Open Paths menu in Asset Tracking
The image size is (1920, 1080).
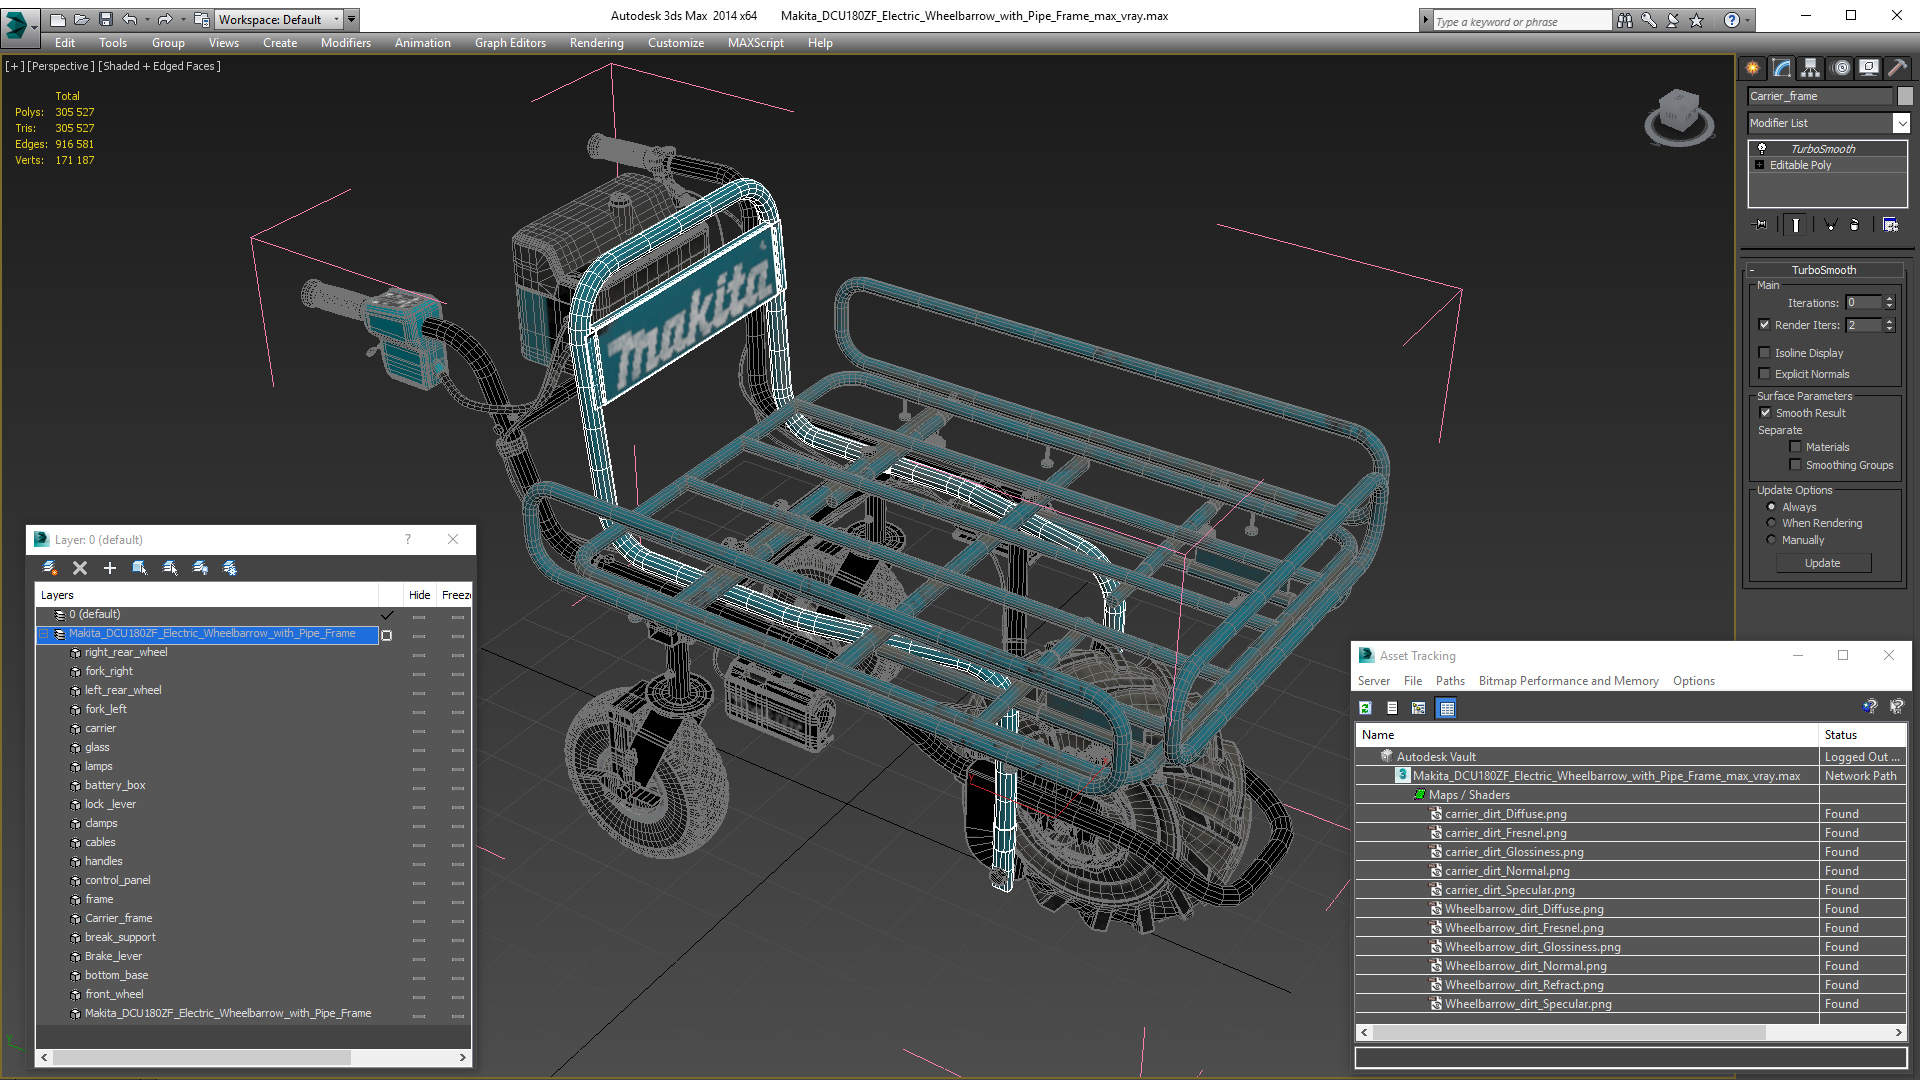(x=1450, y=681)
